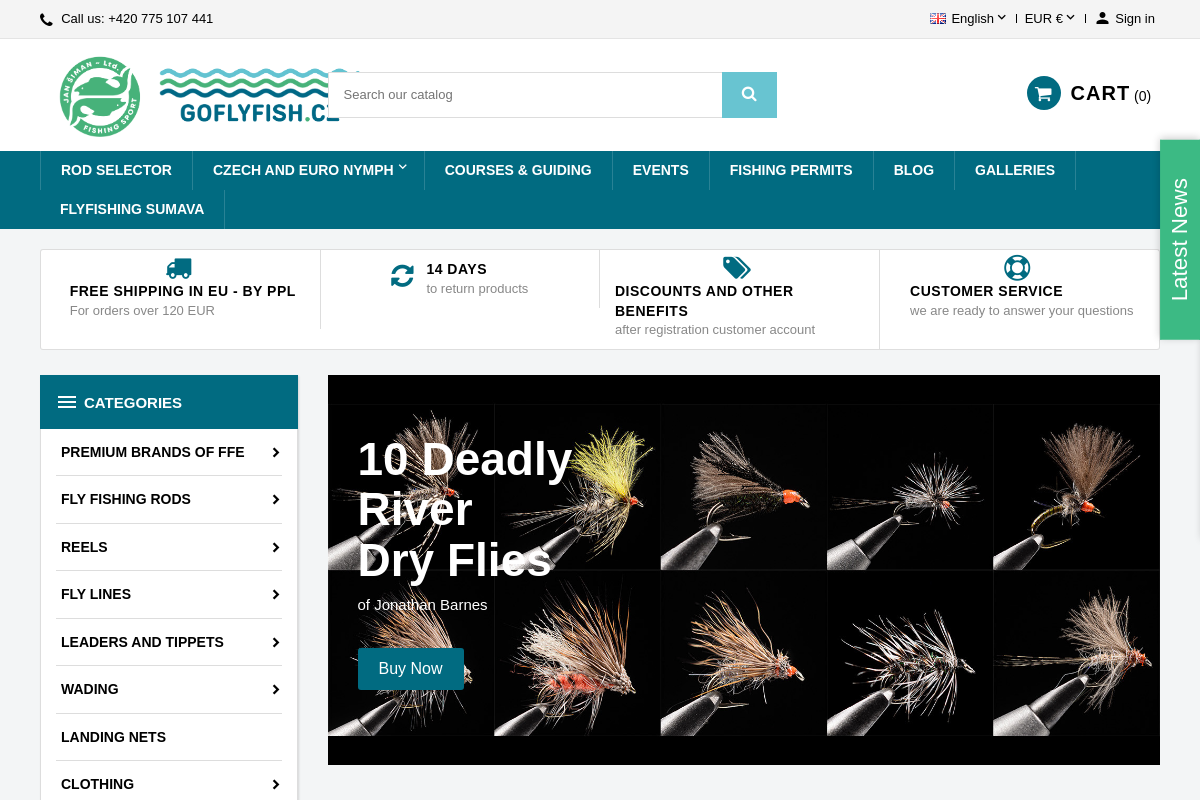Click the 14 days return arrows icon
Image resolution: width=1200 pixels, height=800 pixels.
[402, 276]
